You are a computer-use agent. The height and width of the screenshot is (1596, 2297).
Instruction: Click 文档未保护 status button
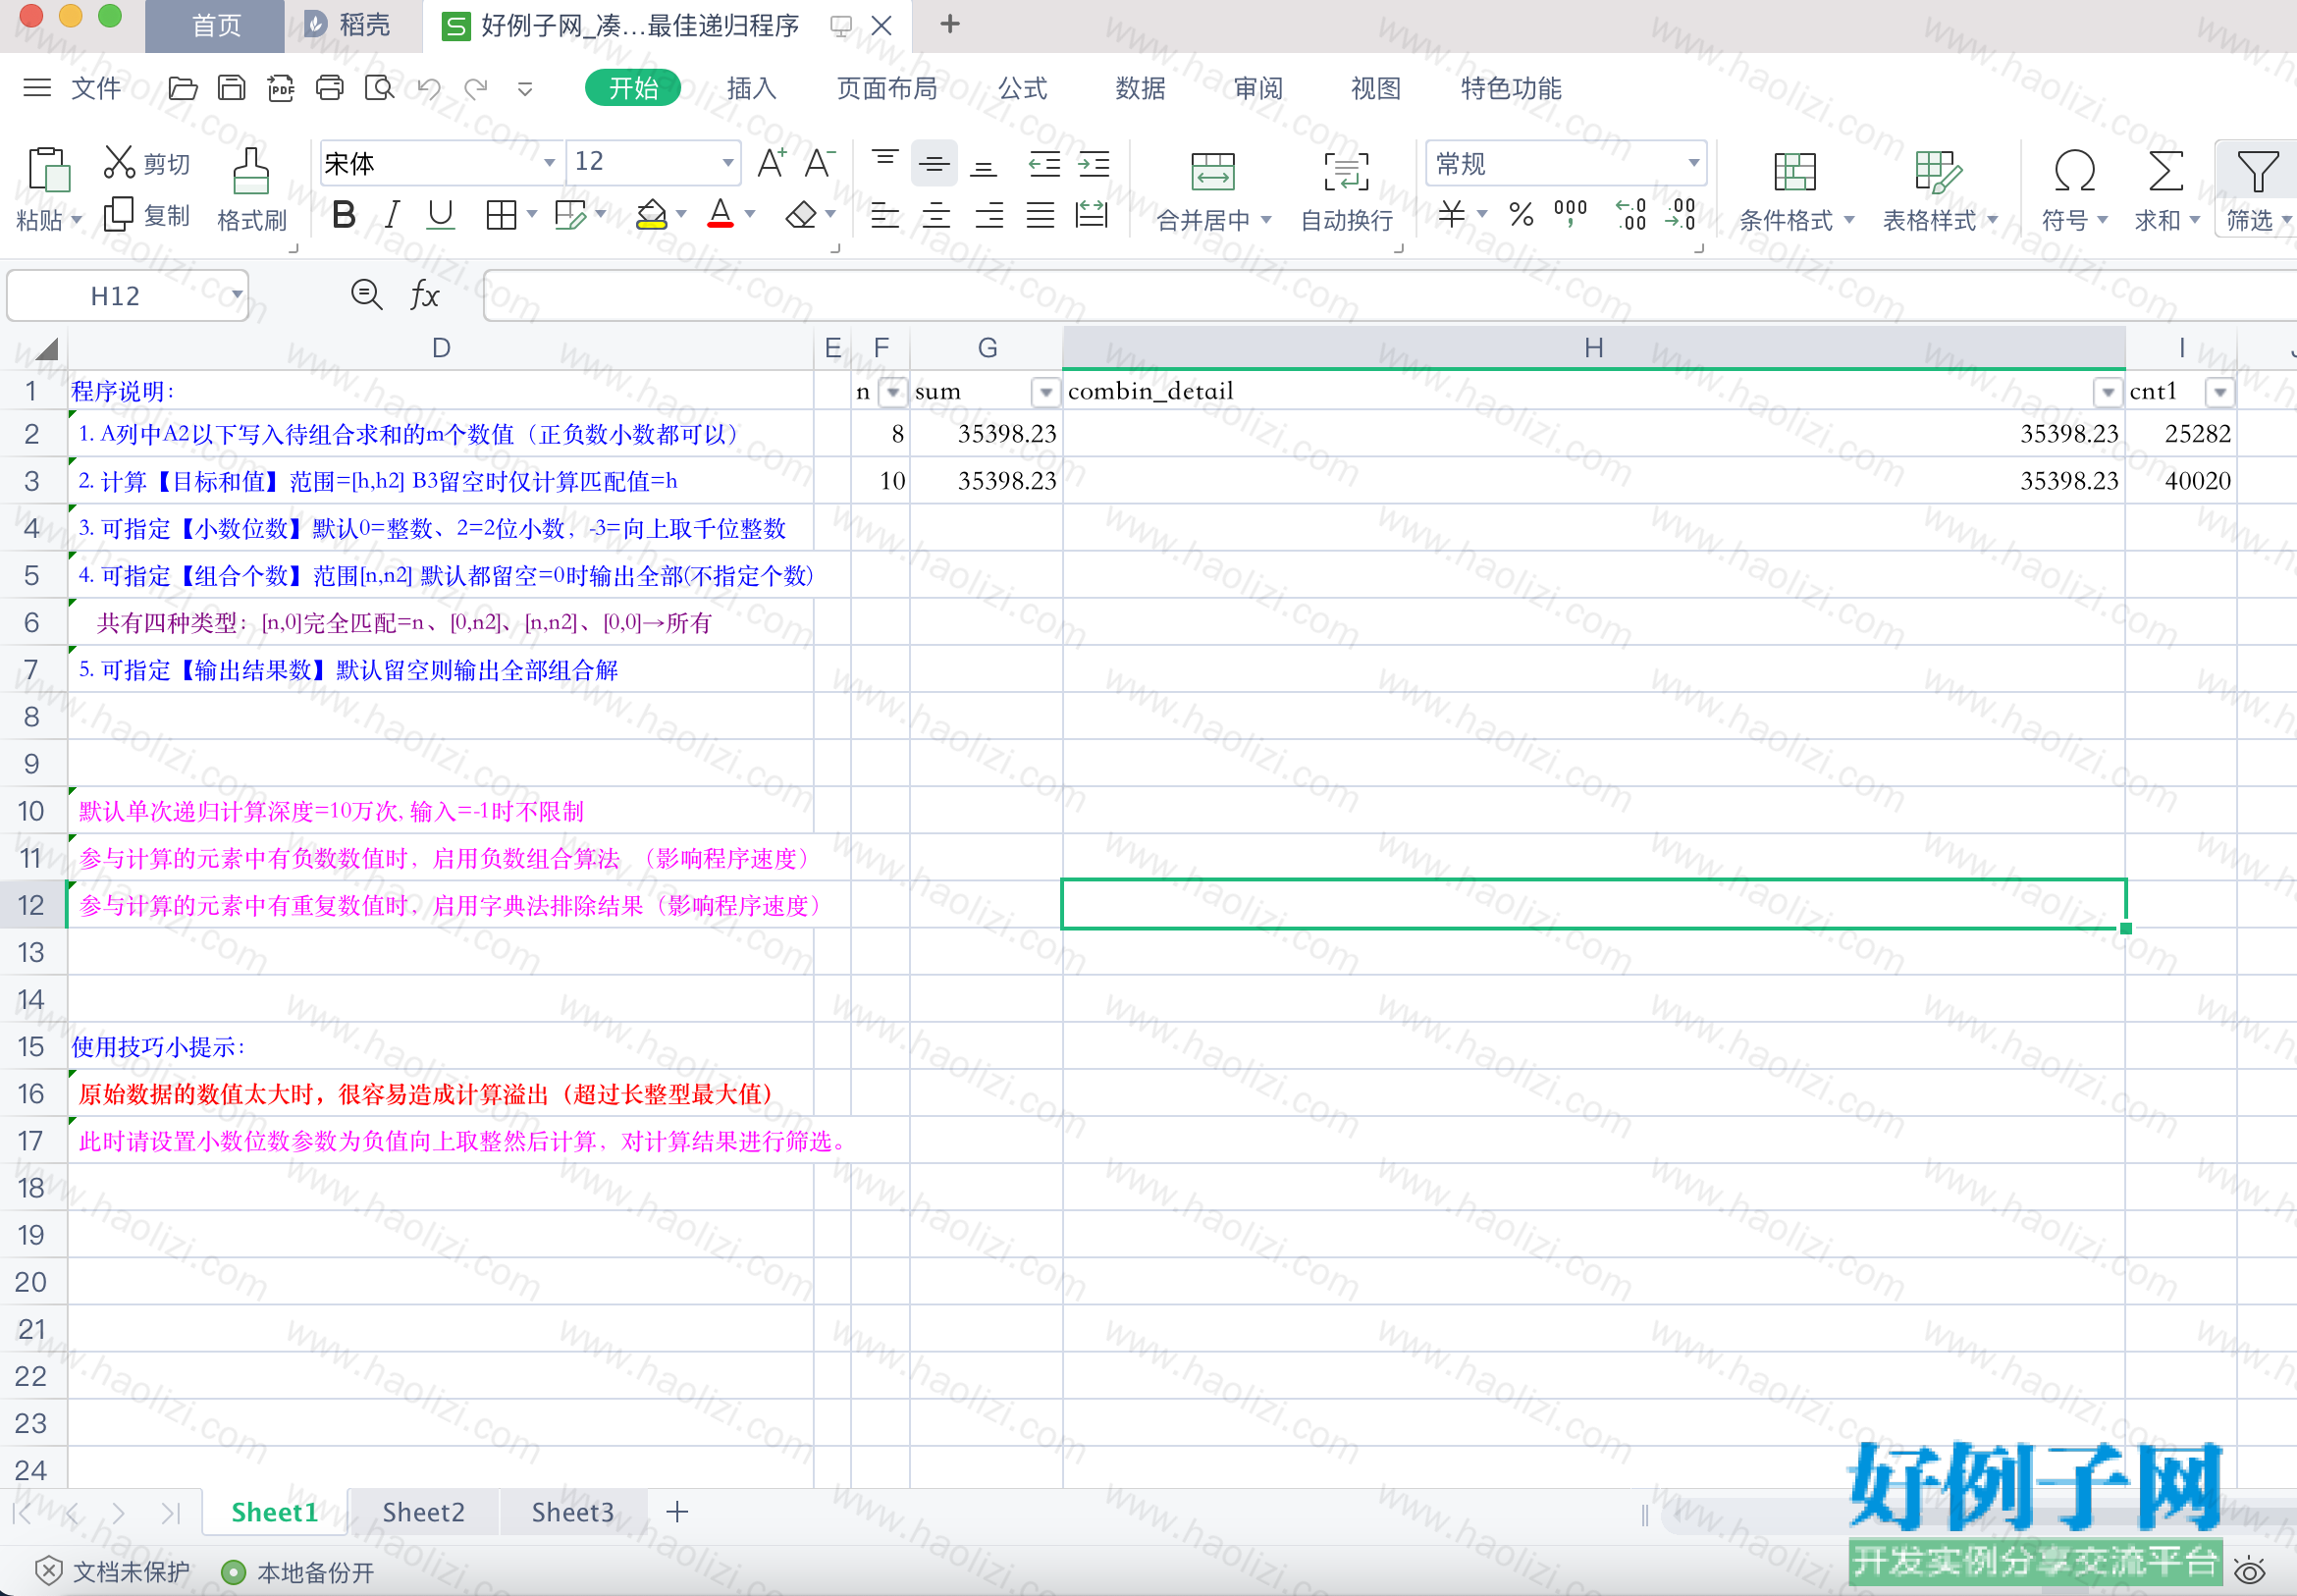click(112, 1571)
